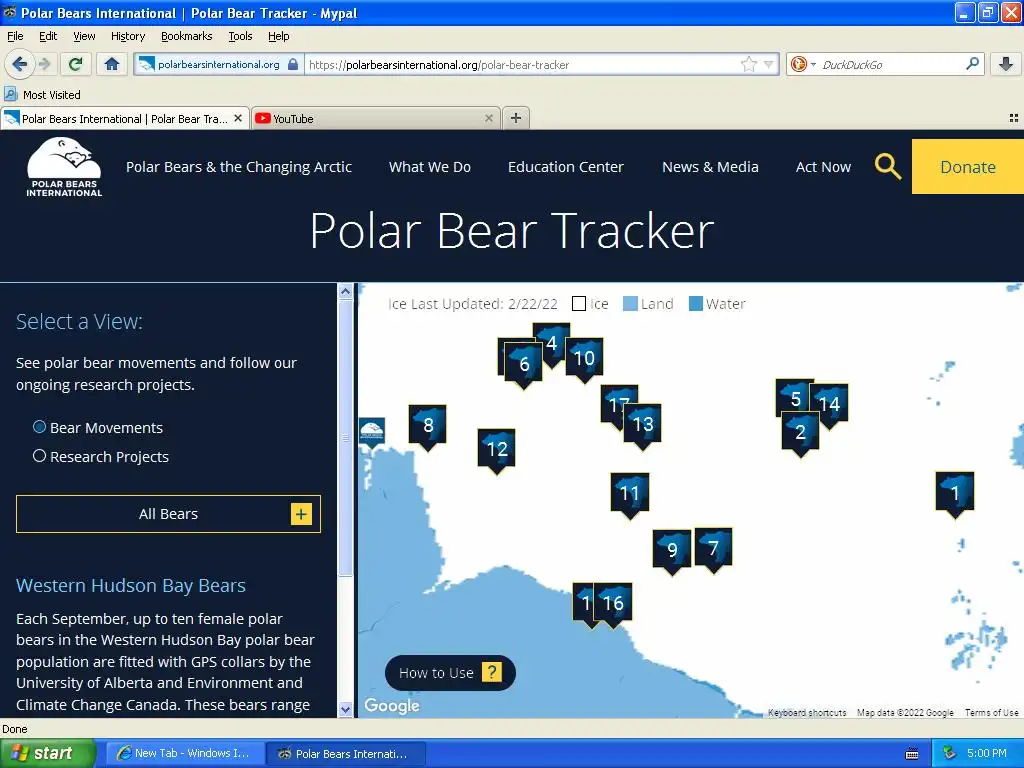Open the Downloads arrow icon in toolbar

1006,64
